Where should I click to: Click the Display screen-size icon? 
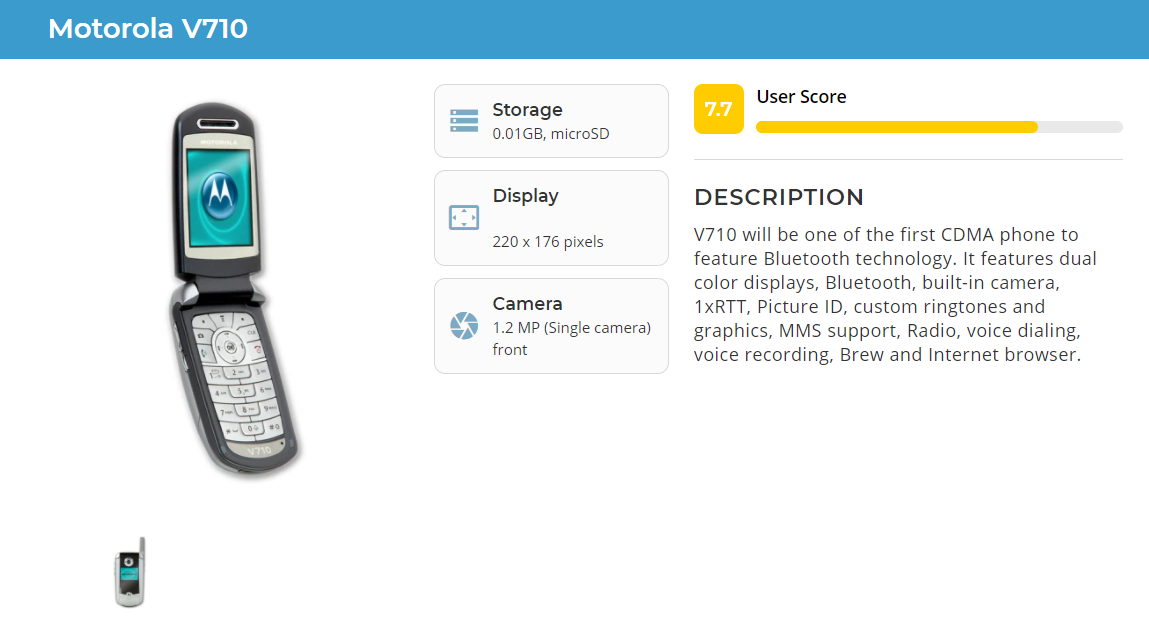(464, 218)
